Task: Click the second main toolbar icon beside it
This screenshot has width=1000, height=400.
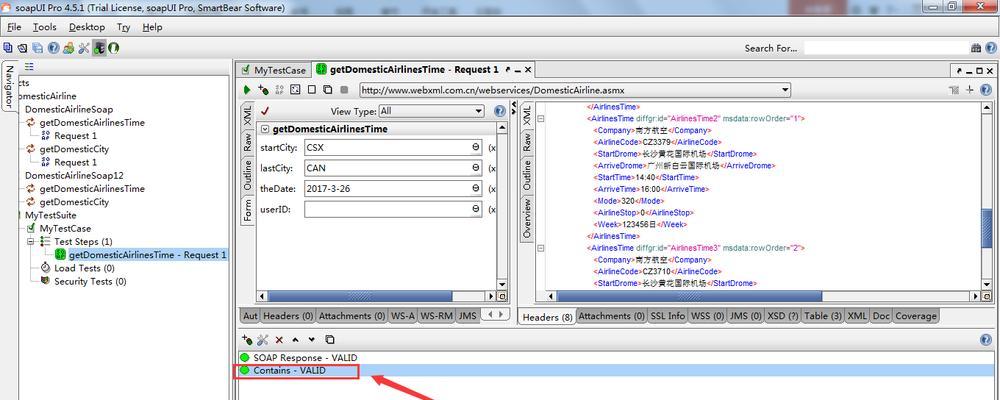Action: (23, 48)
